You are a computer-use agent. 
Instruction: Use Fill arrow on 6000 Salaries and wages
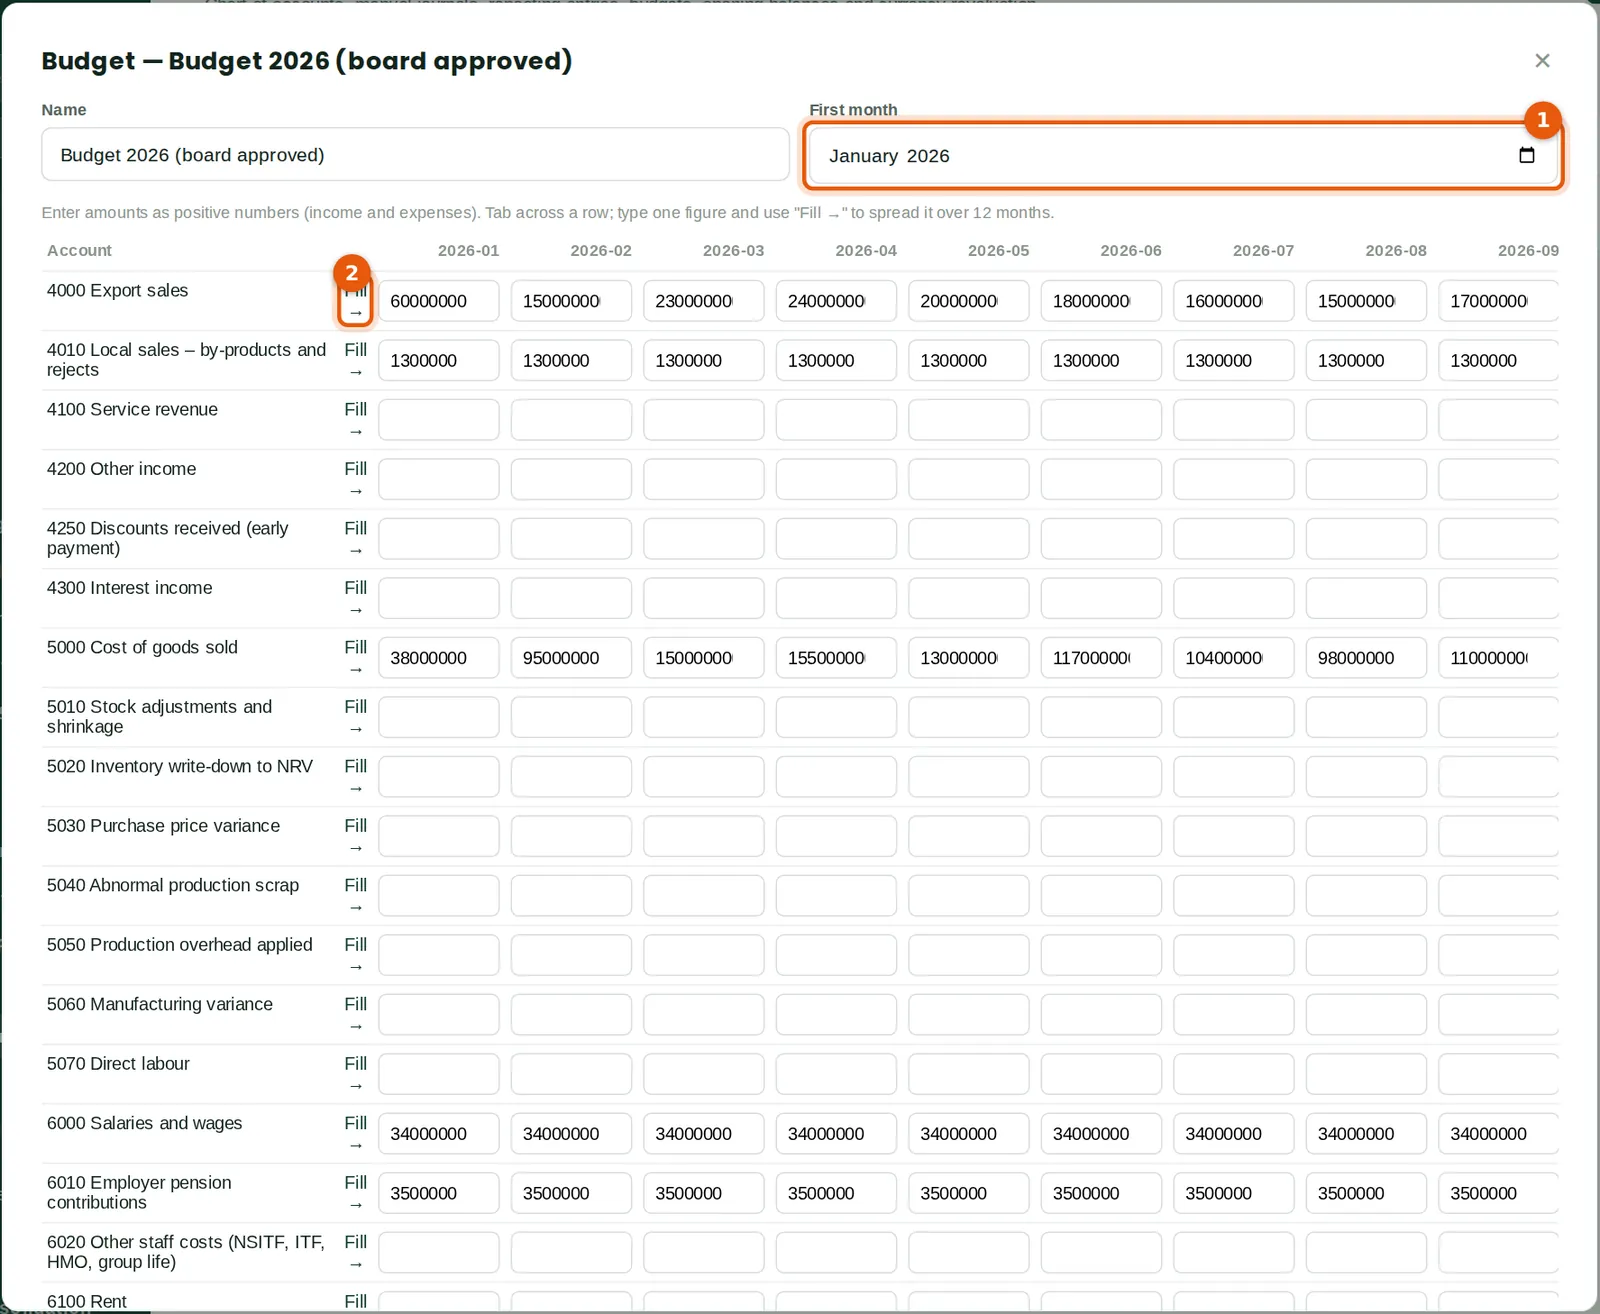(355, 1134)
